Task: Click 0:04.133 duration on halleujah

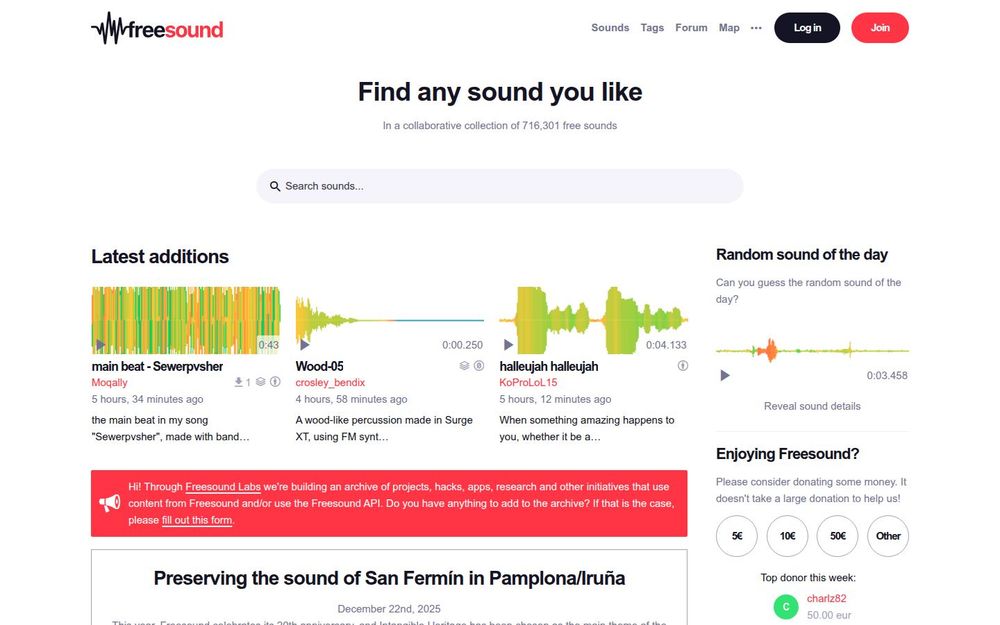Action: (666, 345)
